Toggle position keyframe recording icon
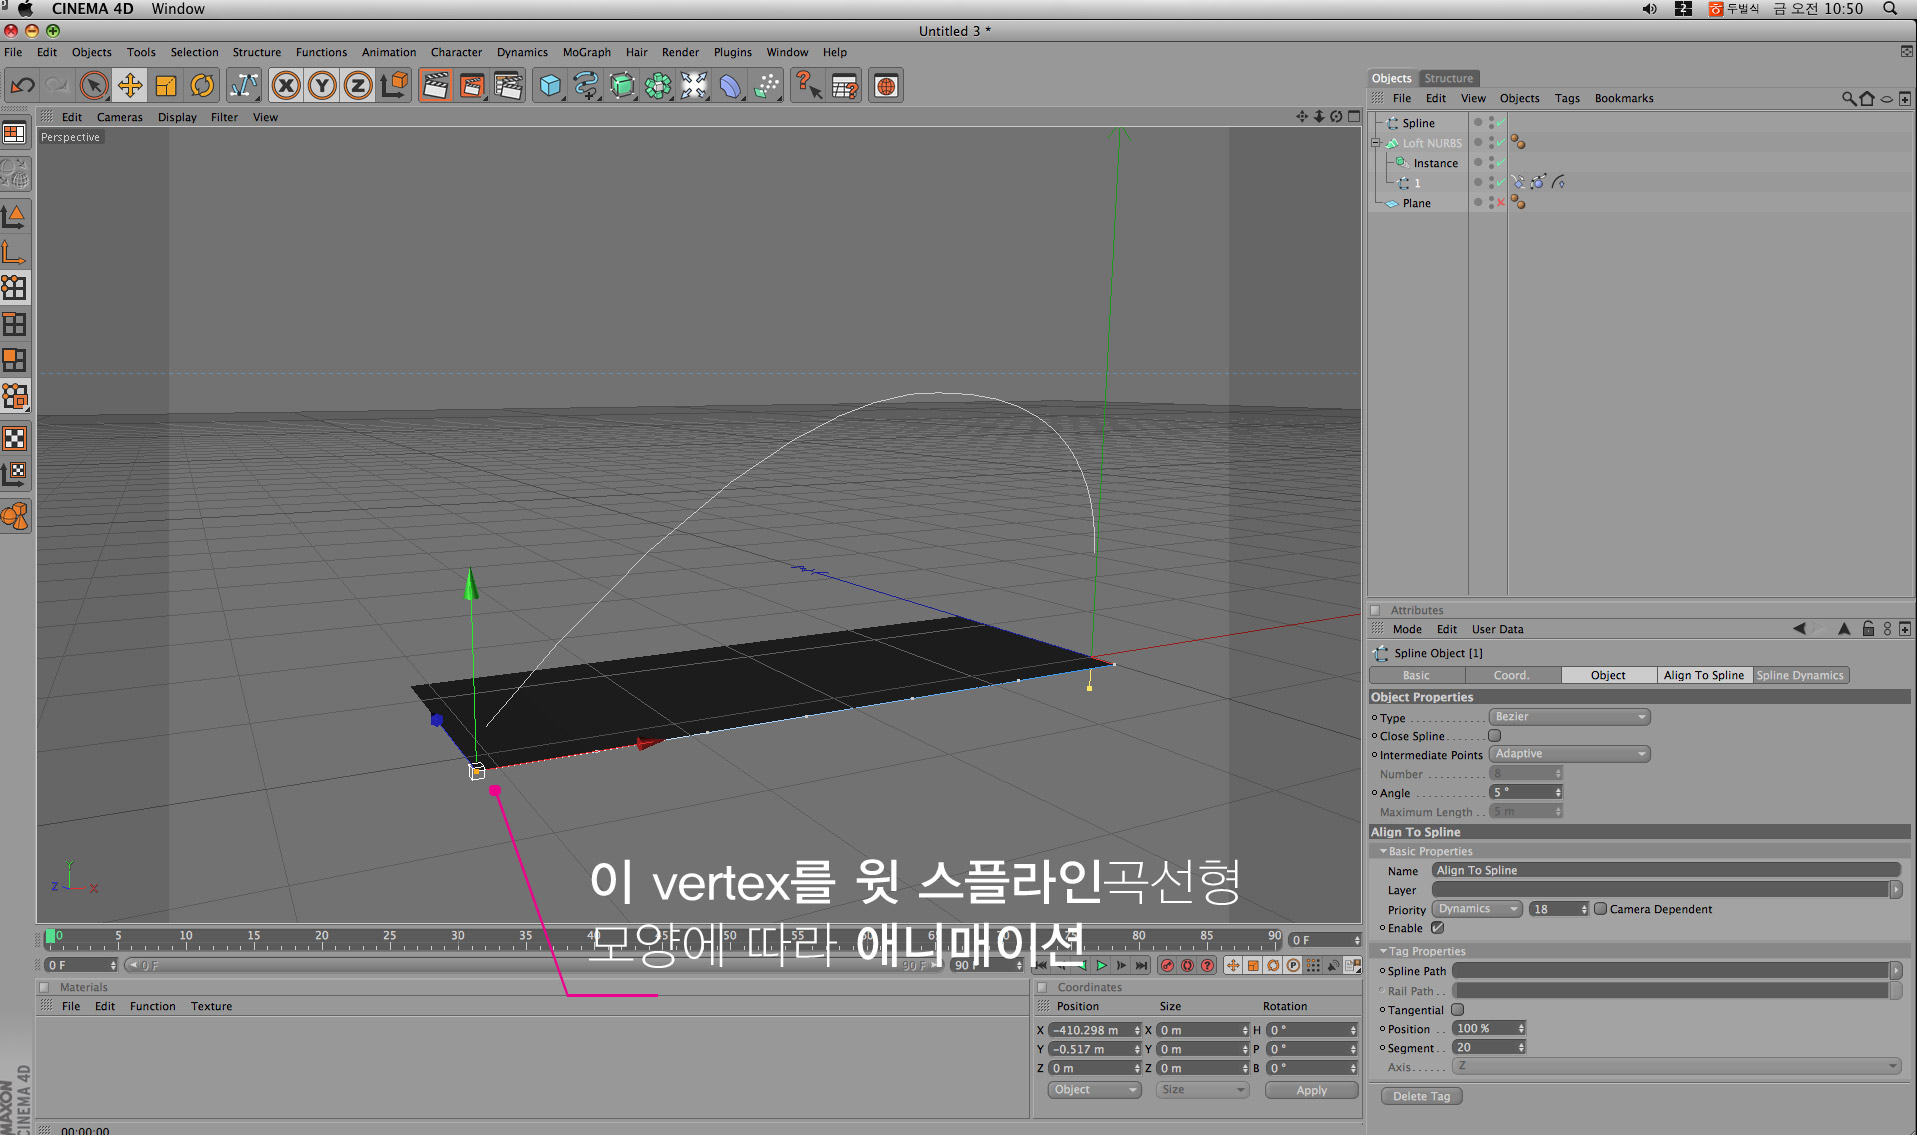 pos(1233,966)
